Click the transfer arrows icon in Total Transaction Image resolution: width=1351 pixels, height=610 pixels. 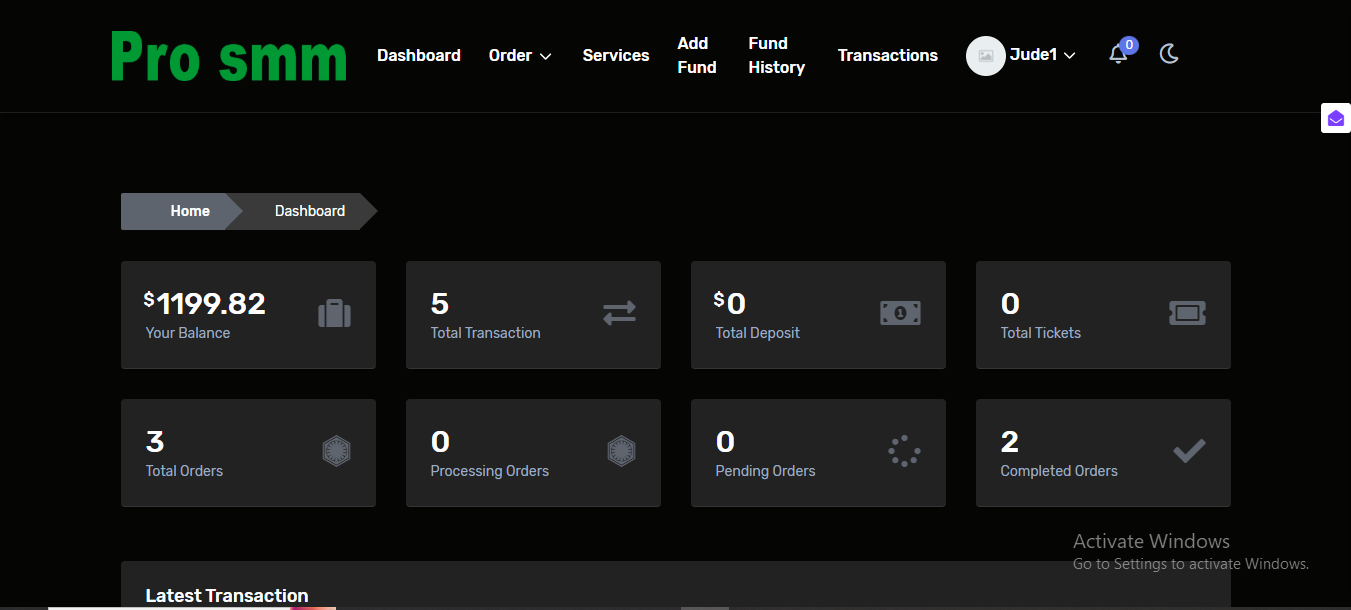pos(619,314)
